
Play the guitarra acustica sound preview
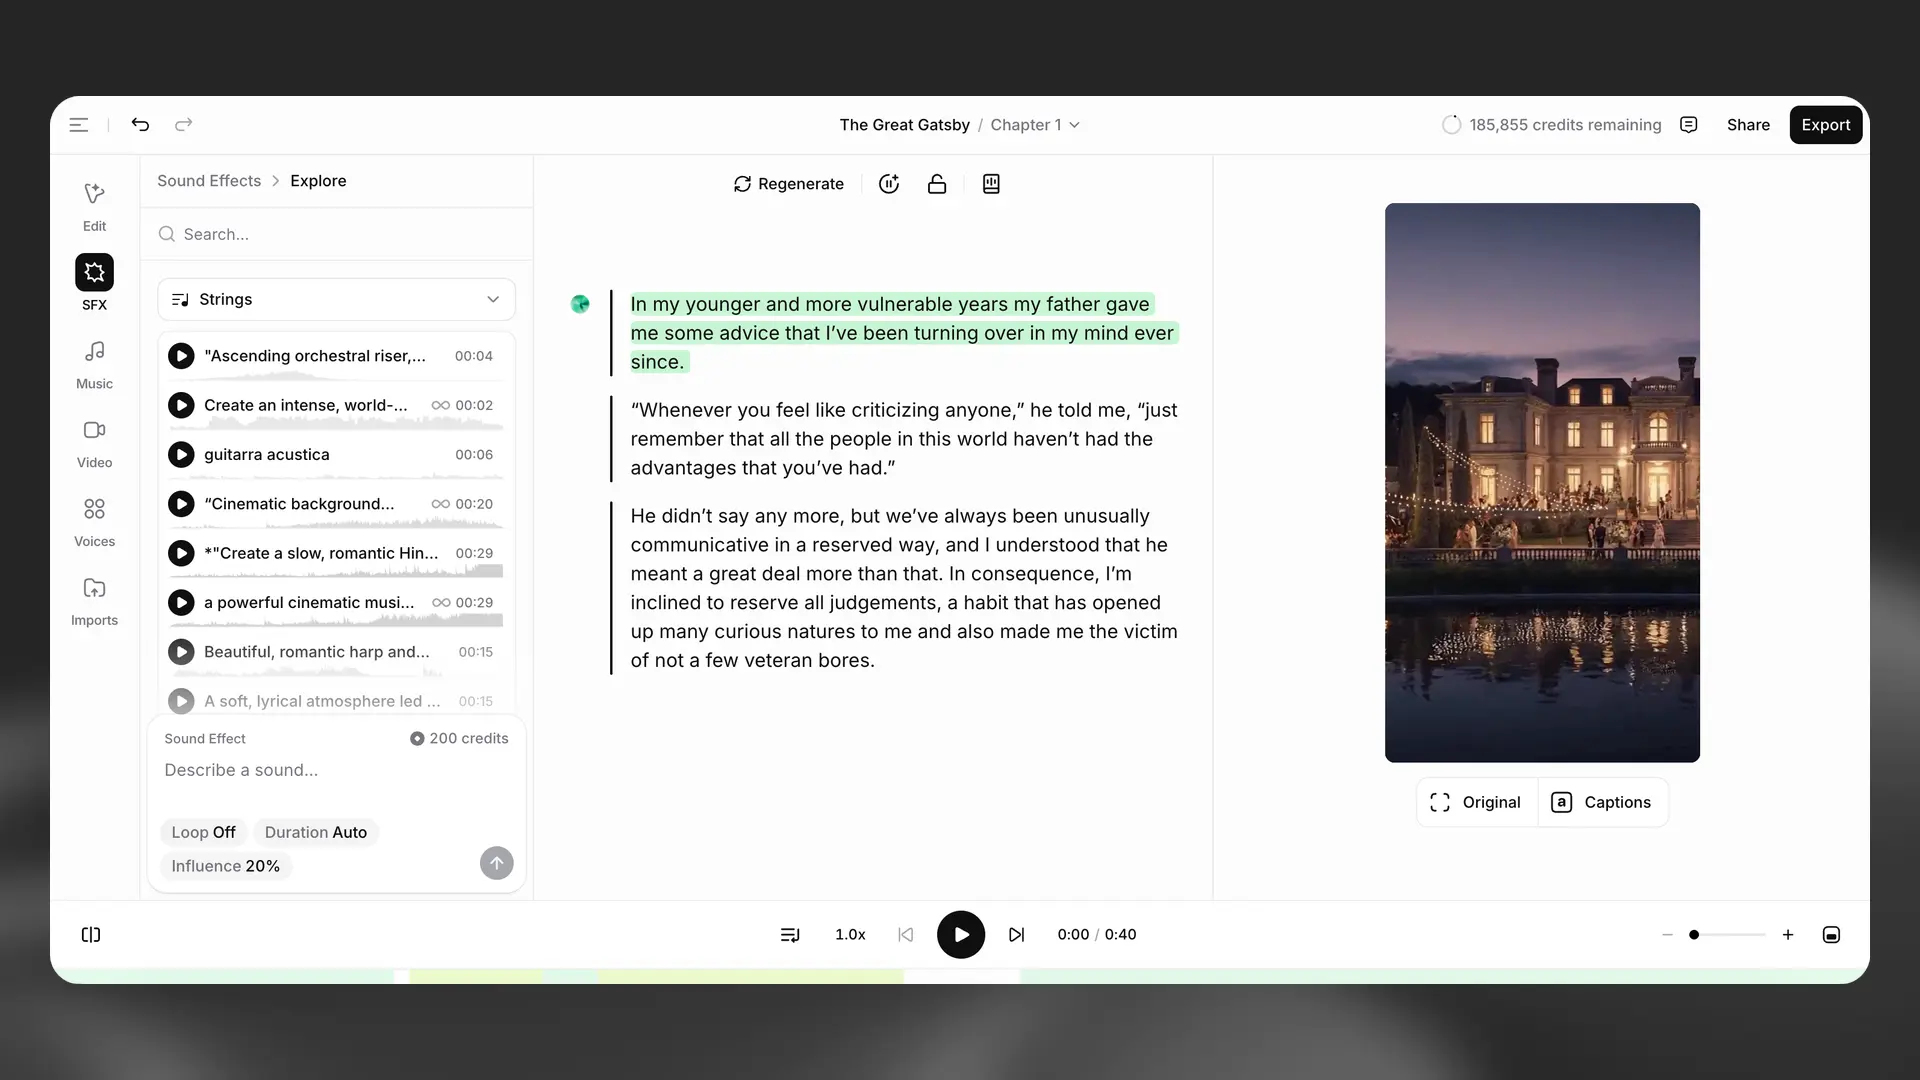pos(181,455)
